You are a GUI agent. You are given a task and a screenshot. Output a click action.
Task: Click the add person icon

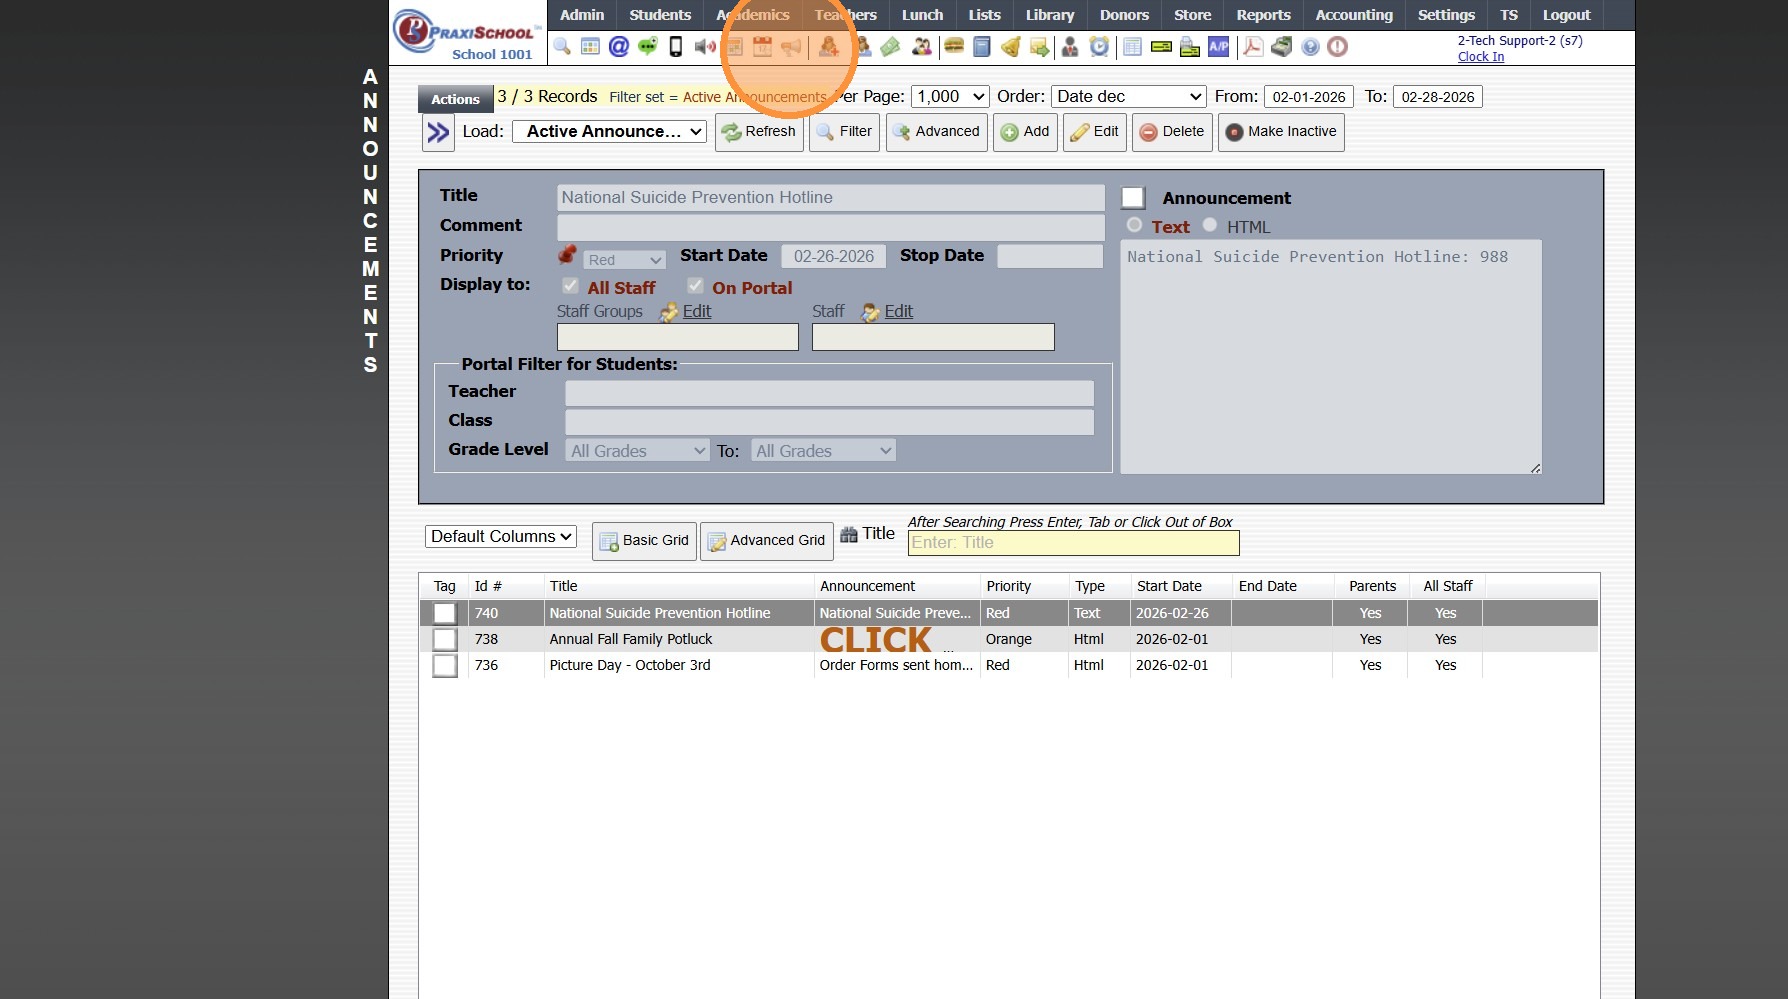click(828, 47)
